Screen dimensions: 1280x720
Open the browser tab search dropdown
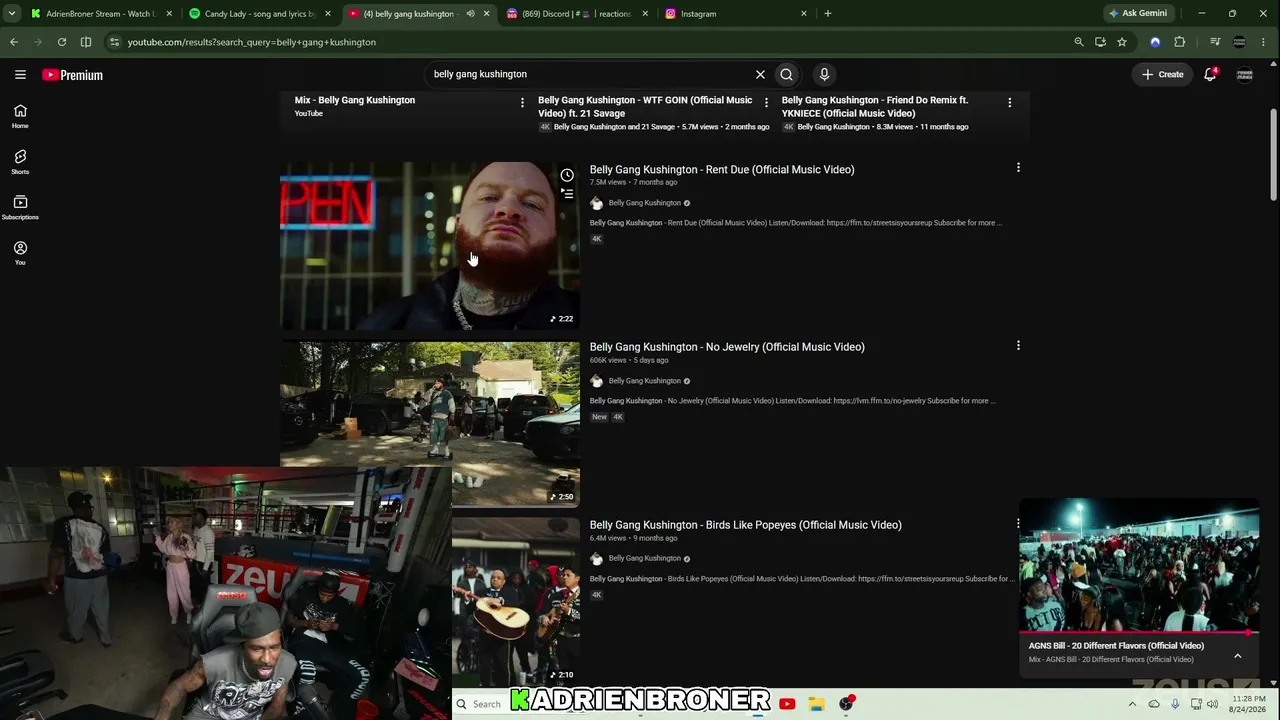[12, 14]
